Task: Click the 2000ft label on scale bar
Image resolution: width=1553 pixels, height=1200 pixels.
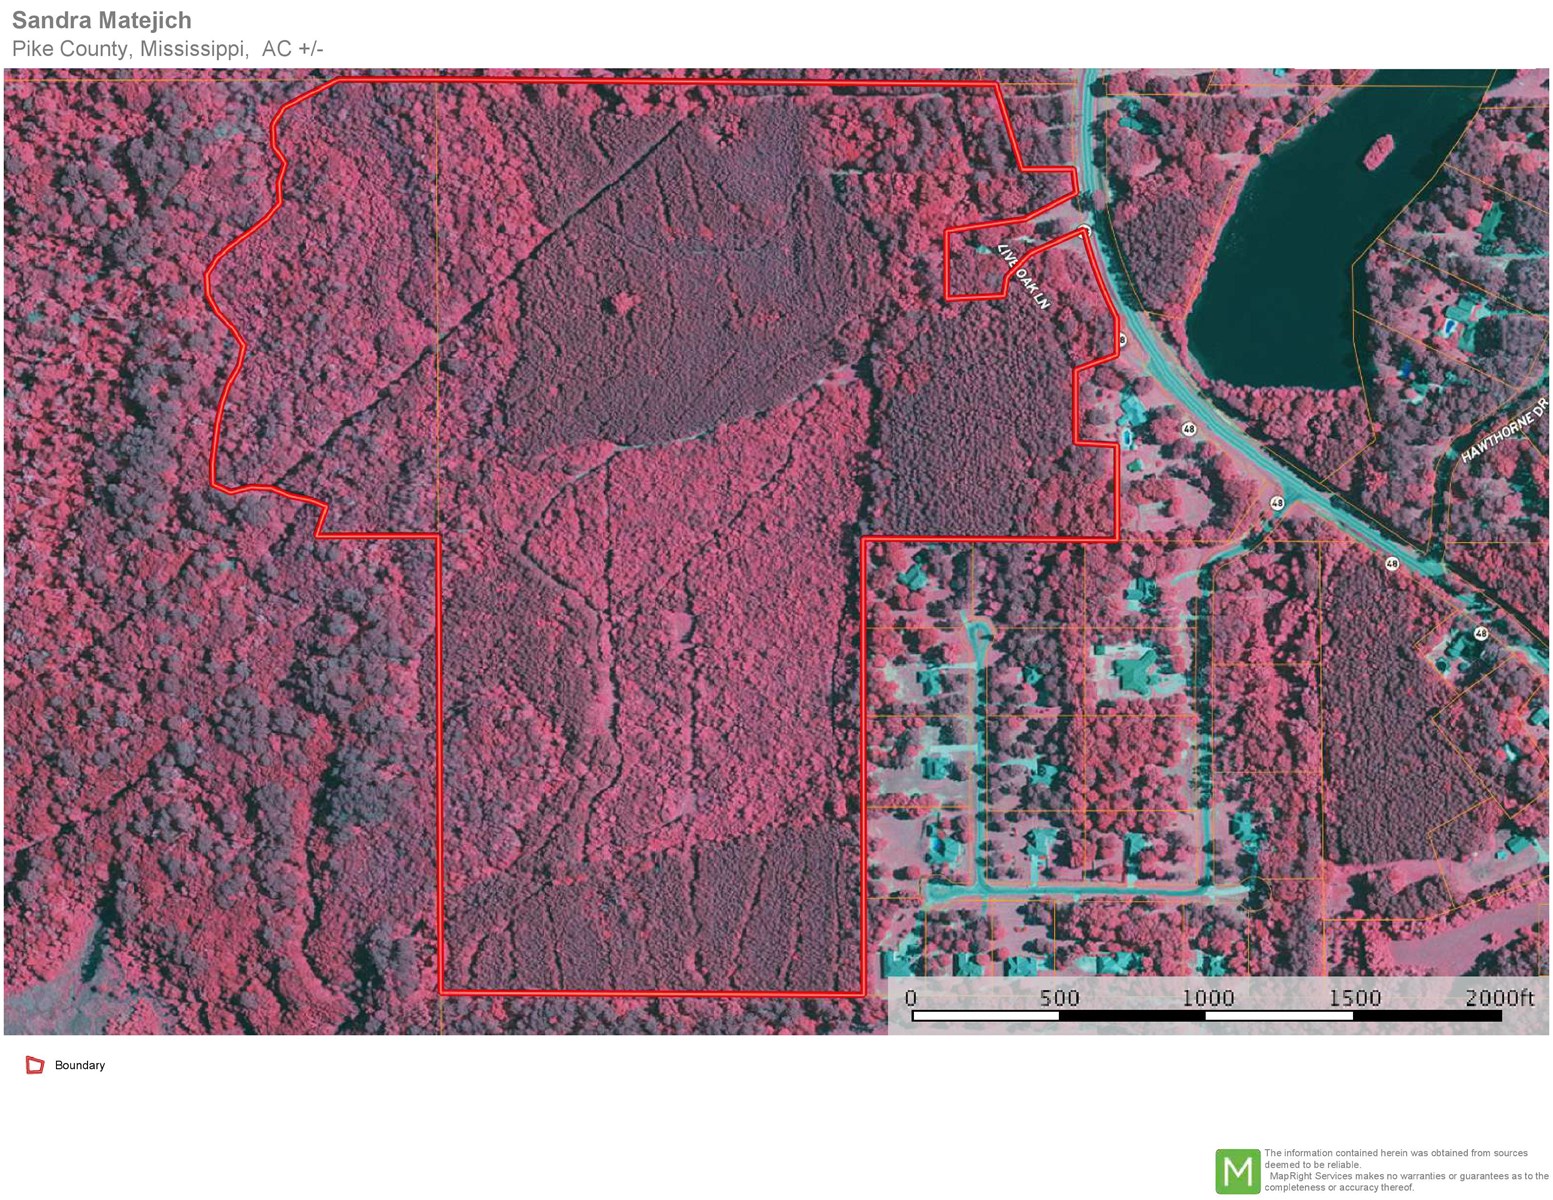Action: 1498,998
